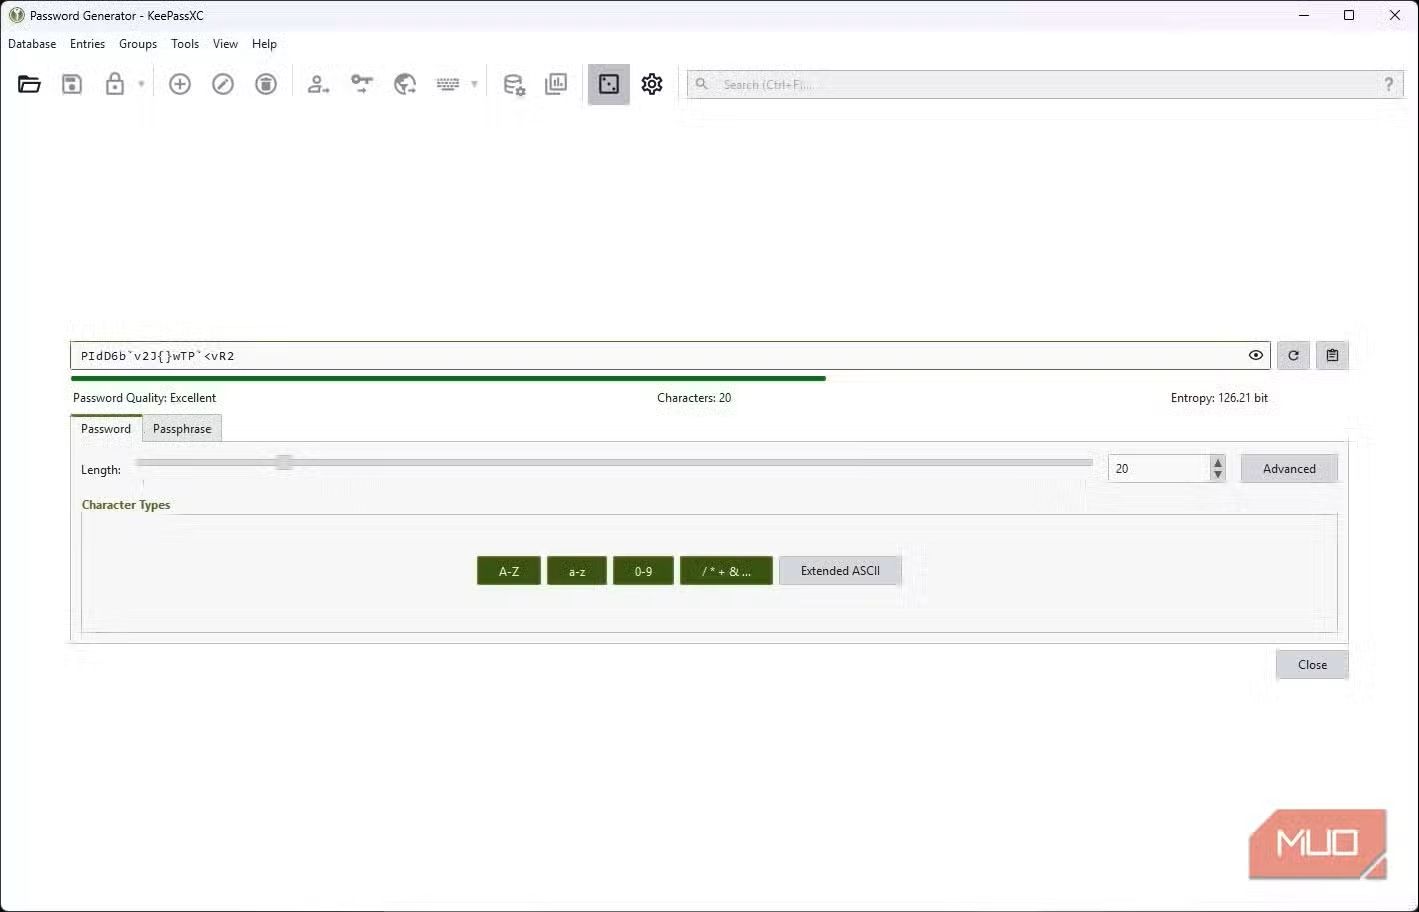Click the Length slider handle

(284, 462)
